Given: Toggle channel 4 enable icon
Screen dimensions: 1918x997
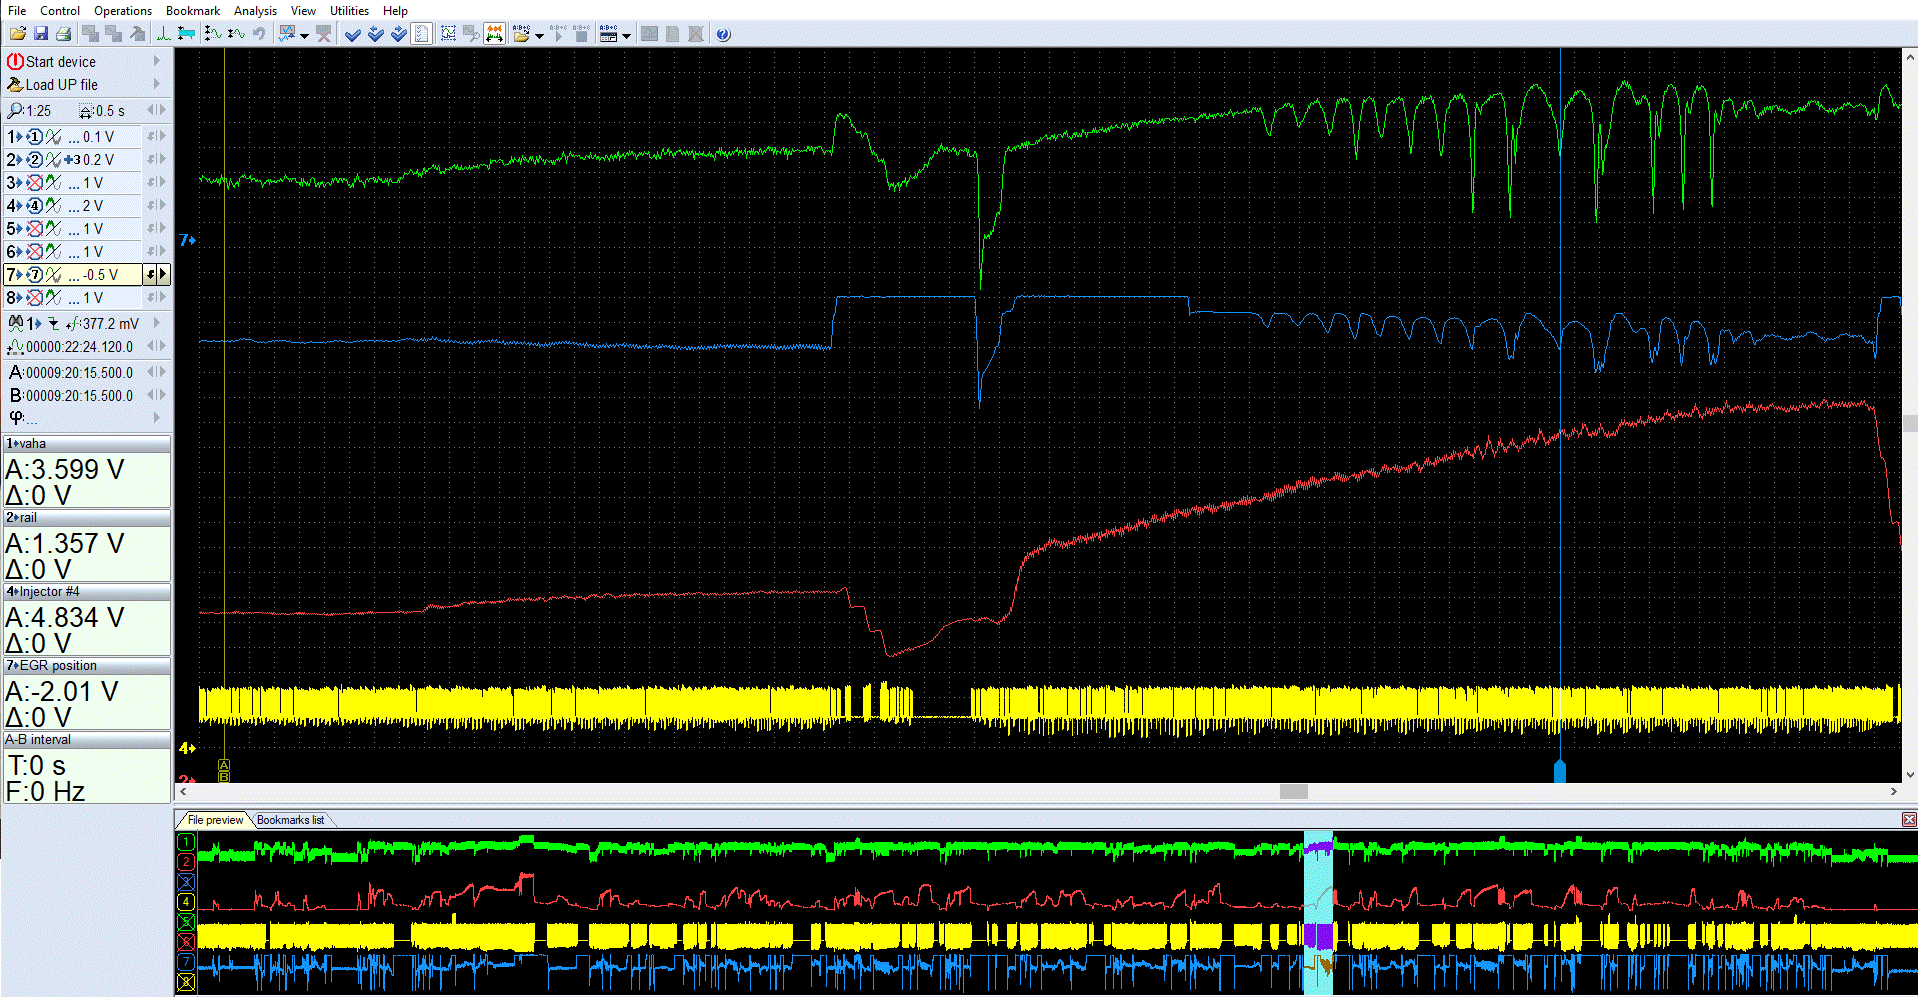Looking at the screenshot, I should (x=34, y=206).
